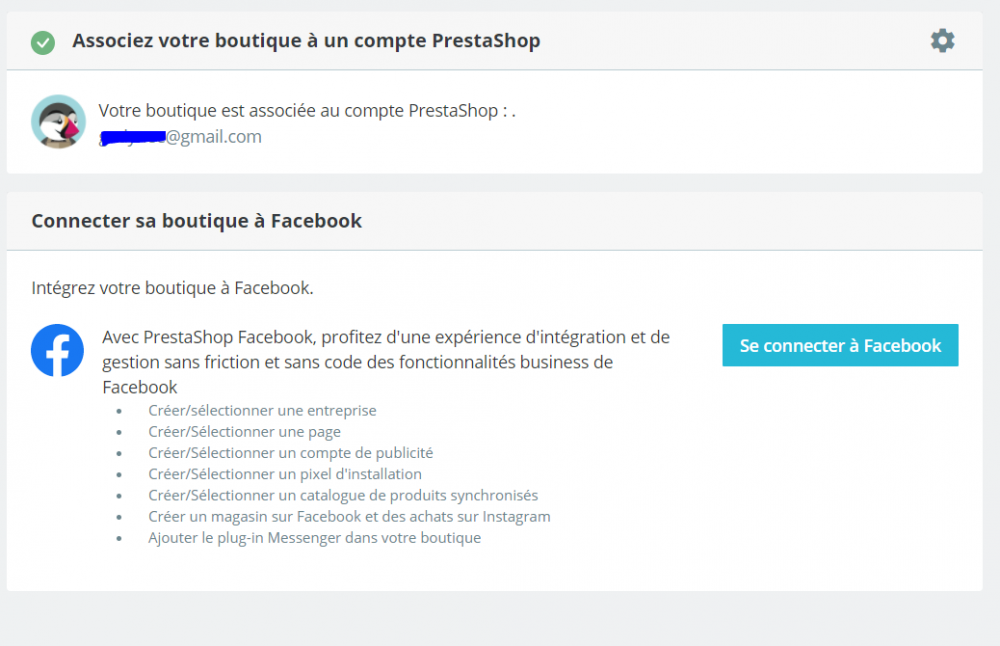Viewport: 1000px width, 646px height.
Task: Click the associated gmail.com account email
Action: tap(181, 137)
